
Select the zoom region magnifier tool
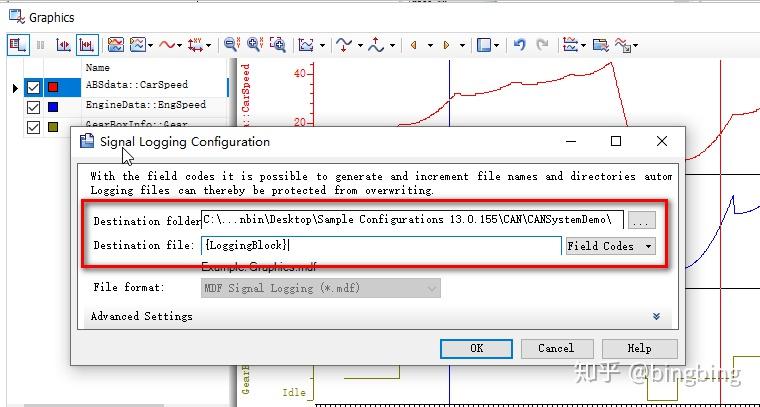click(x=278, y=45)
